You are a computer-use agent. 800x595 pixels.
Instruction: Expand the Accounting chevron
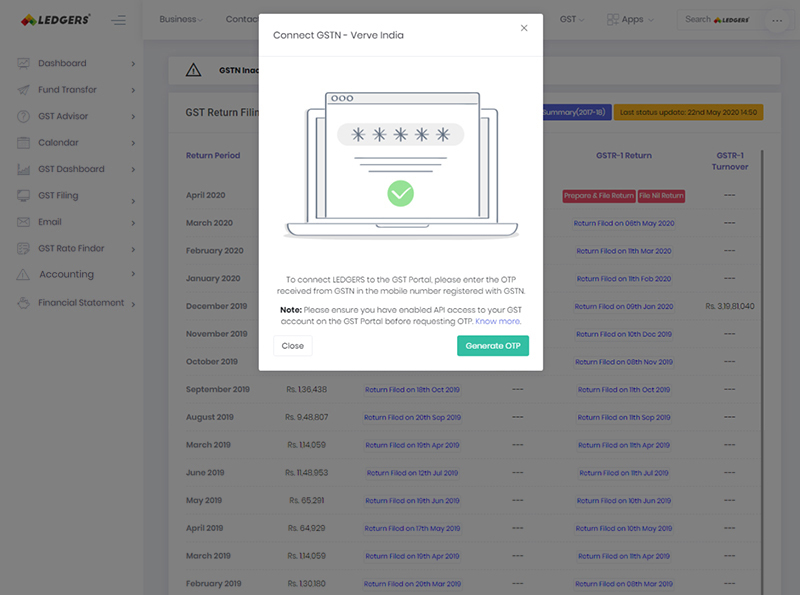[133, 274]
